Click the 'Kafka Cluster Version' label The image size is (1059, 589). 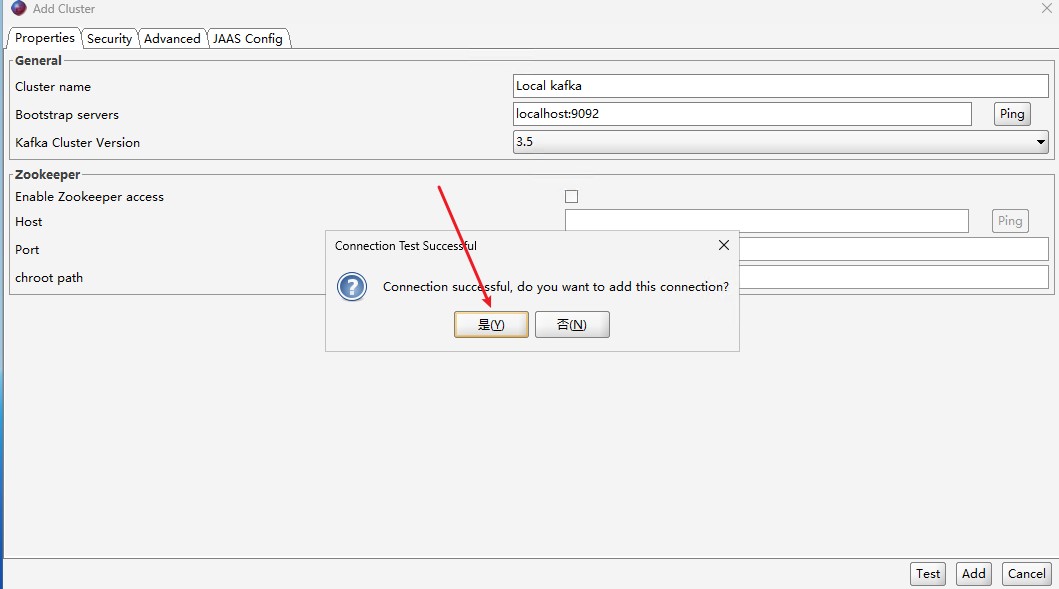point(78,143)
